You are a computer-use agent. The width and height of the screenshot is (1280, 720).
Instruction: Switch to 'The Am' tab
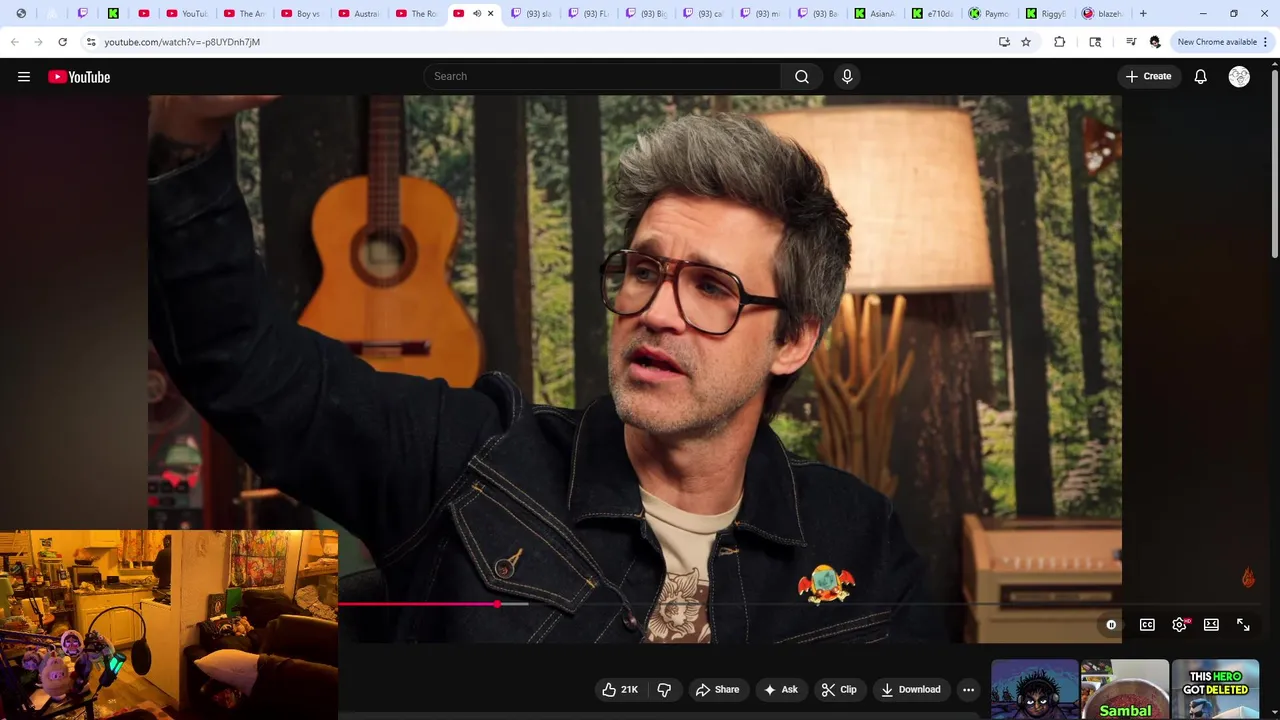click(x=244, y=14)
